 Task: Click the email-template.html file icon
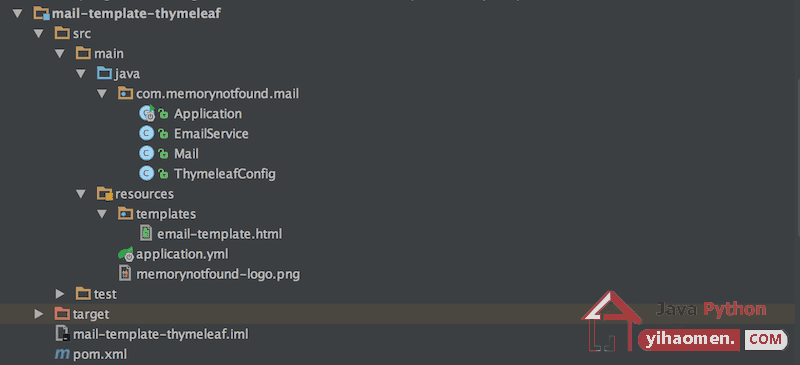(x=146, y=234)
